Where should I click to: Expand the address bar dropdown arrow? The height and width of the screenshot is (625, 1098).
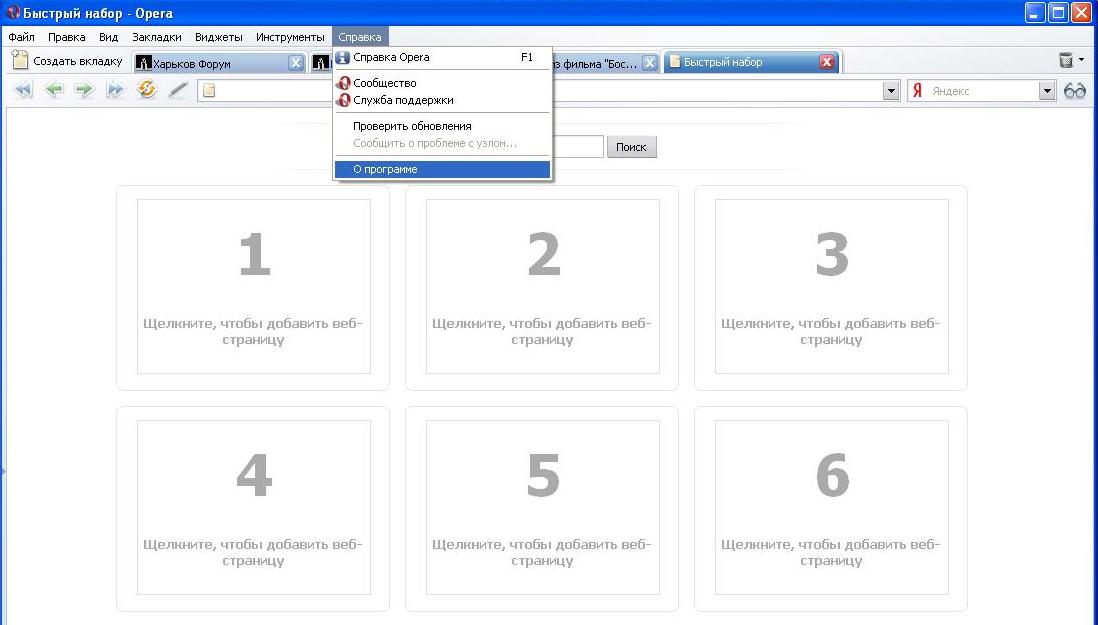click(x=891, y=91)
